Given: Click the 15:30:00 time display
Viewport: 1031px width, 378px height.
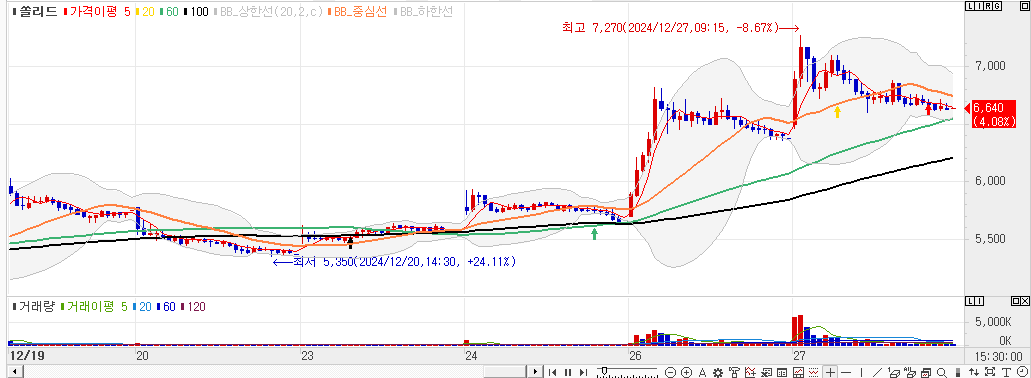Looking at the screenshot, I should tap(997, 356).
